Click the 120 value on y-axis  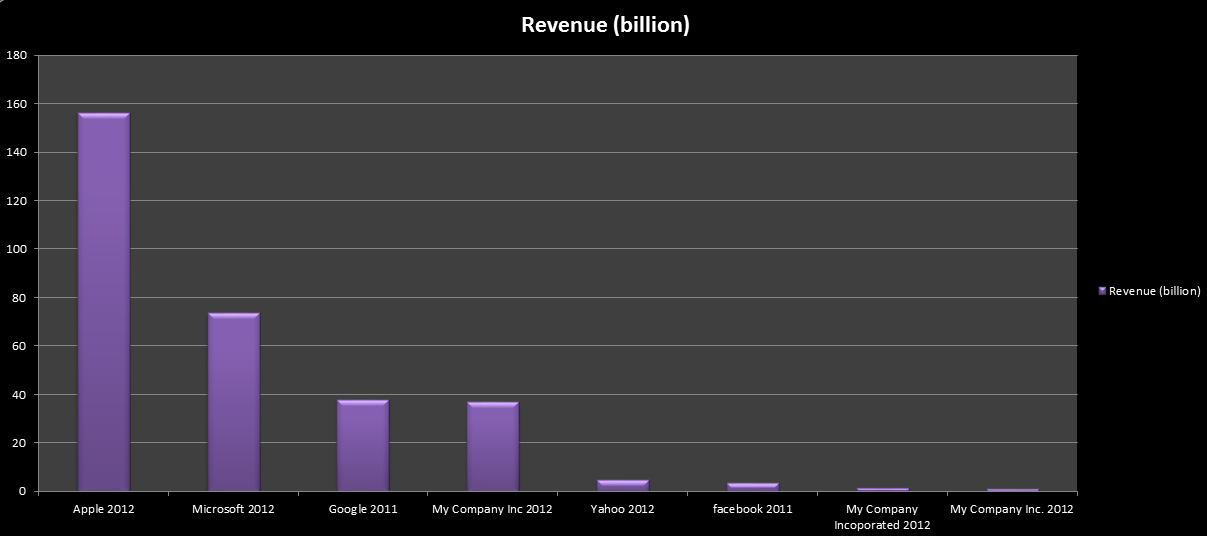[16, 201]
